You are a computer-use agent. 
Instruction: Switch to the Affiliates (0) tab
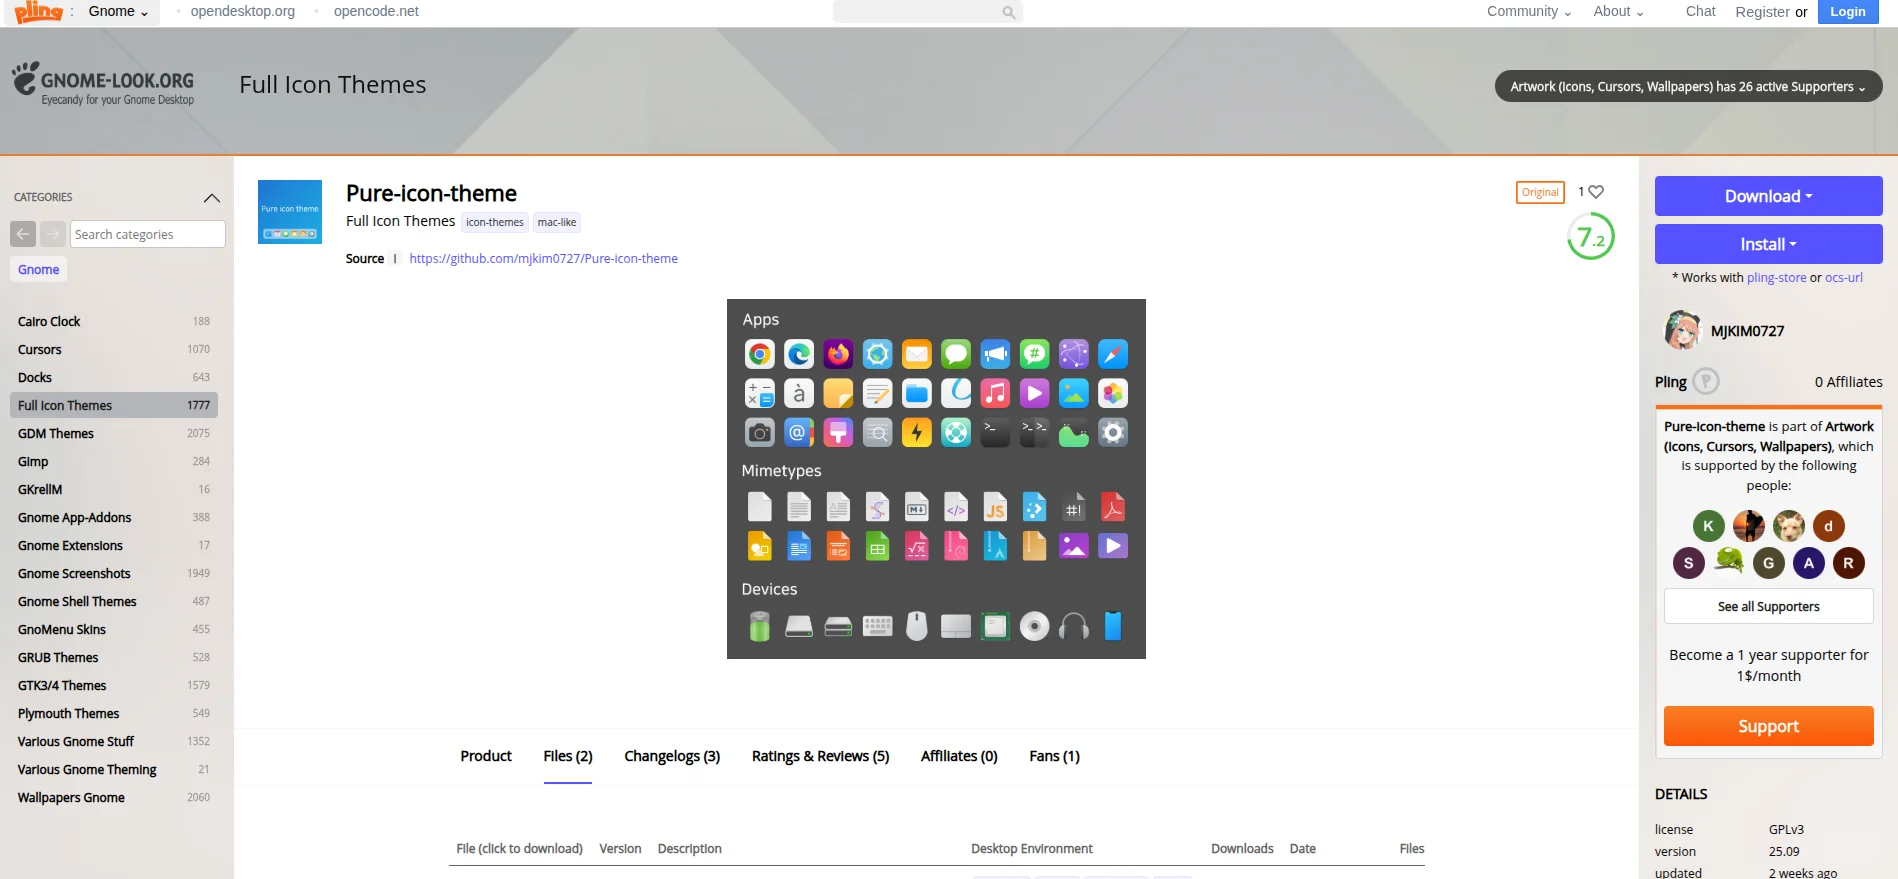[x=959, y=756]
